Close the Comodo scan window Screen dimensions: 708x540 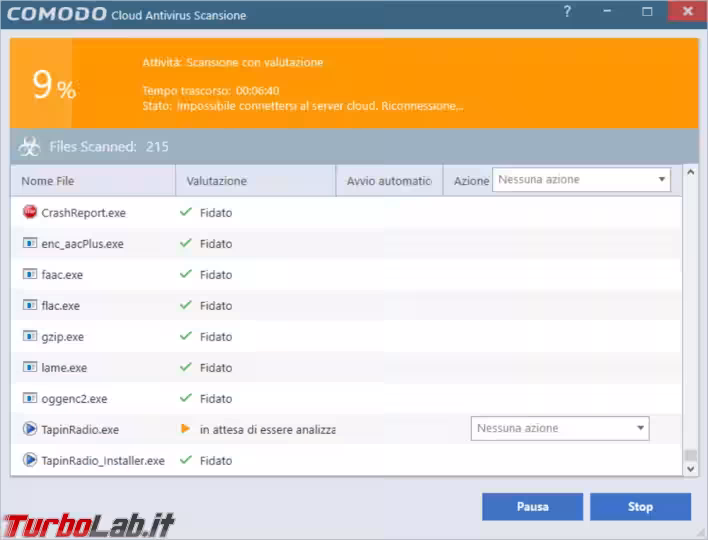pyautogui.click(x=687, y=11)
